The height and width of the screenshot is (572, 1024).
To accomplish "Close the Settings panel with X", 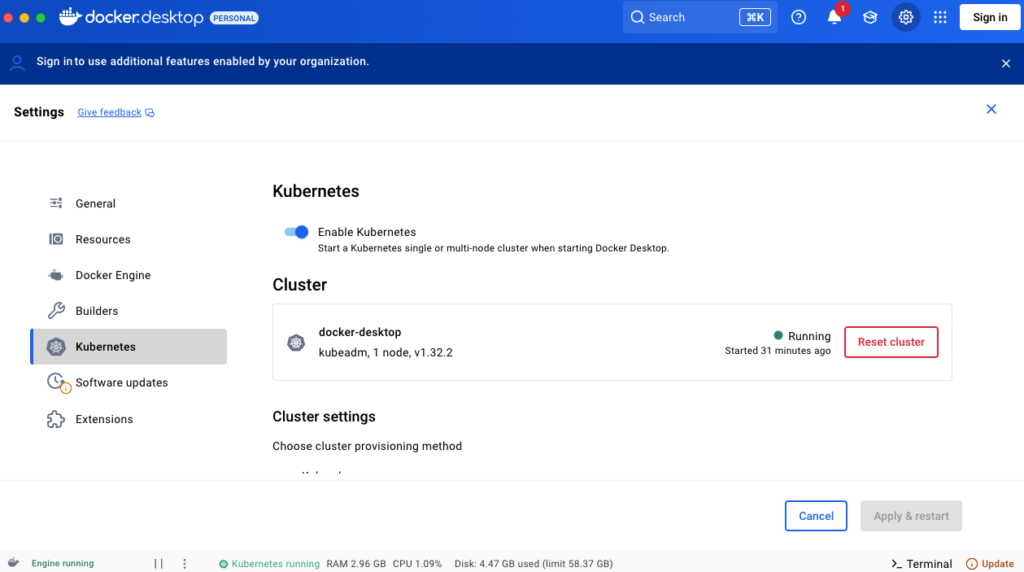I will pos(991,109).
